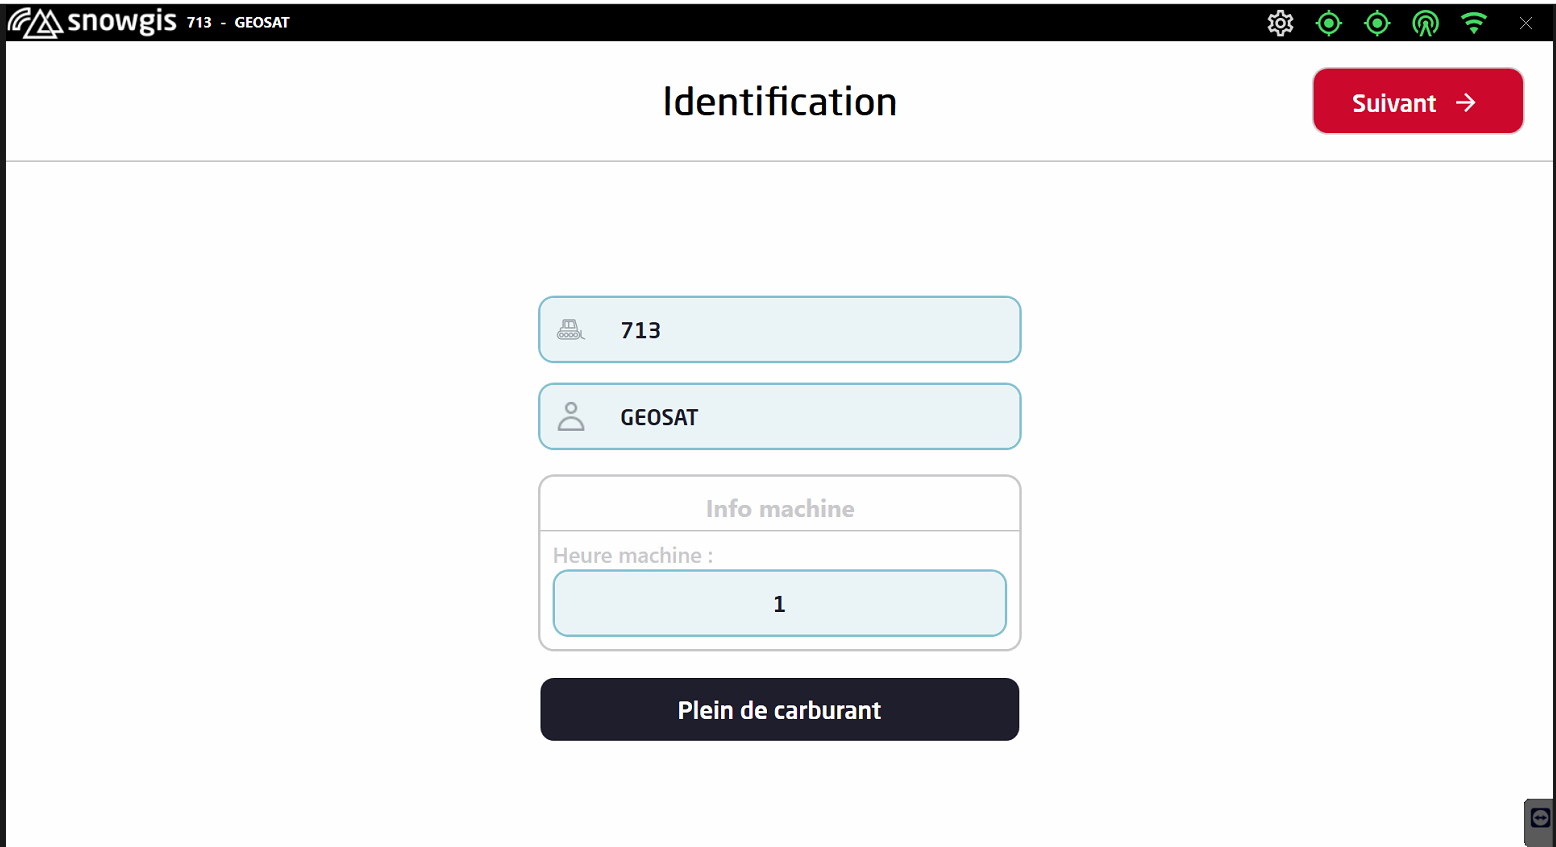Open the TeamViewer side panel icon
This screenshot has width=1556, height=847.
coord(1540,819)
